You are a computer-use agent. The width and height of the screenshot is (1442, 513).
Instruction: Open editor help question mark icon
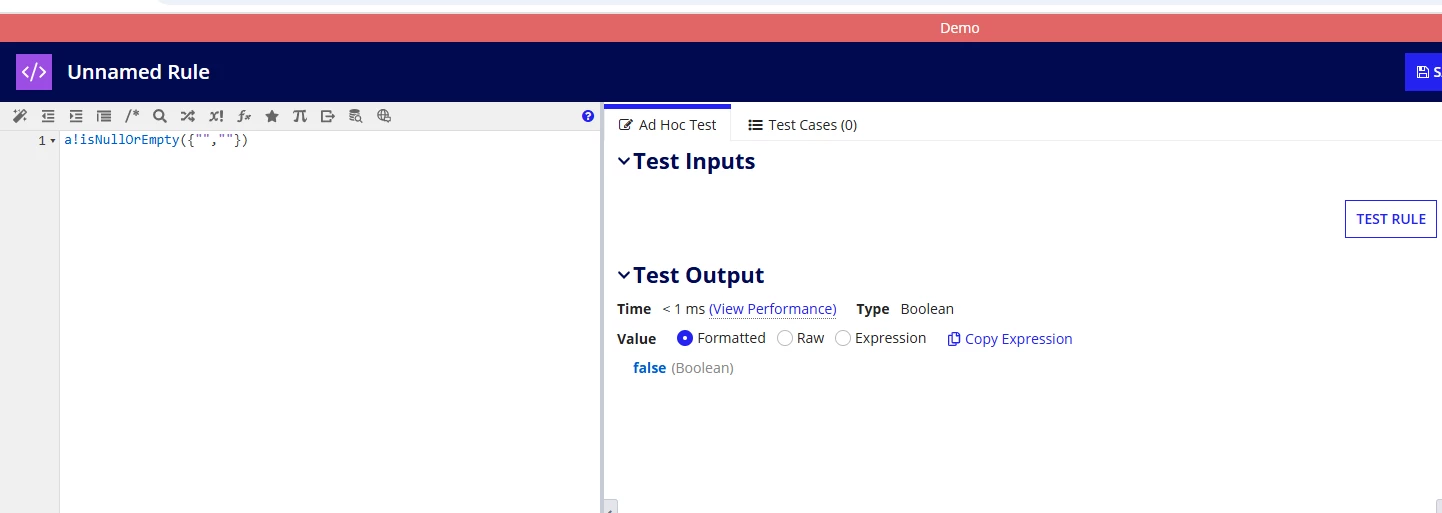[588, 116]
